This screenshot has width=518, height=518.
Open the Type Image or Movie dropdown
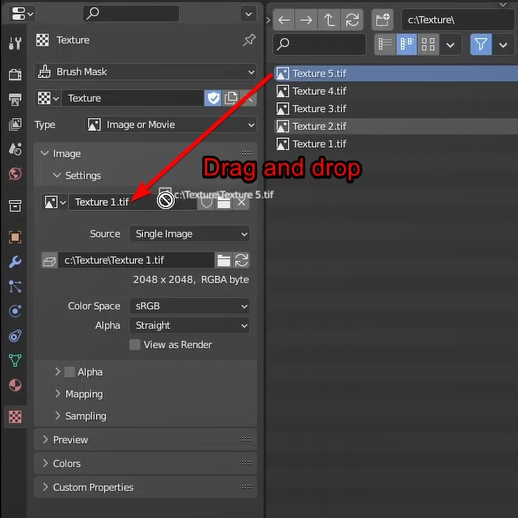coord(170,125)
